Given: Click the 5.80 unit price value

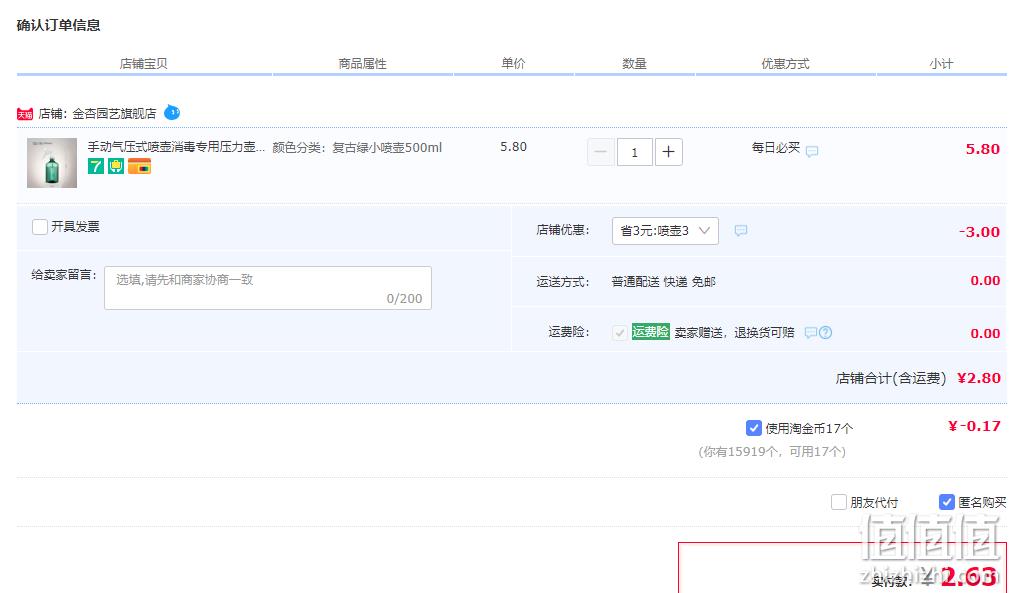Looking at the screenshot, I should (514, 147).
